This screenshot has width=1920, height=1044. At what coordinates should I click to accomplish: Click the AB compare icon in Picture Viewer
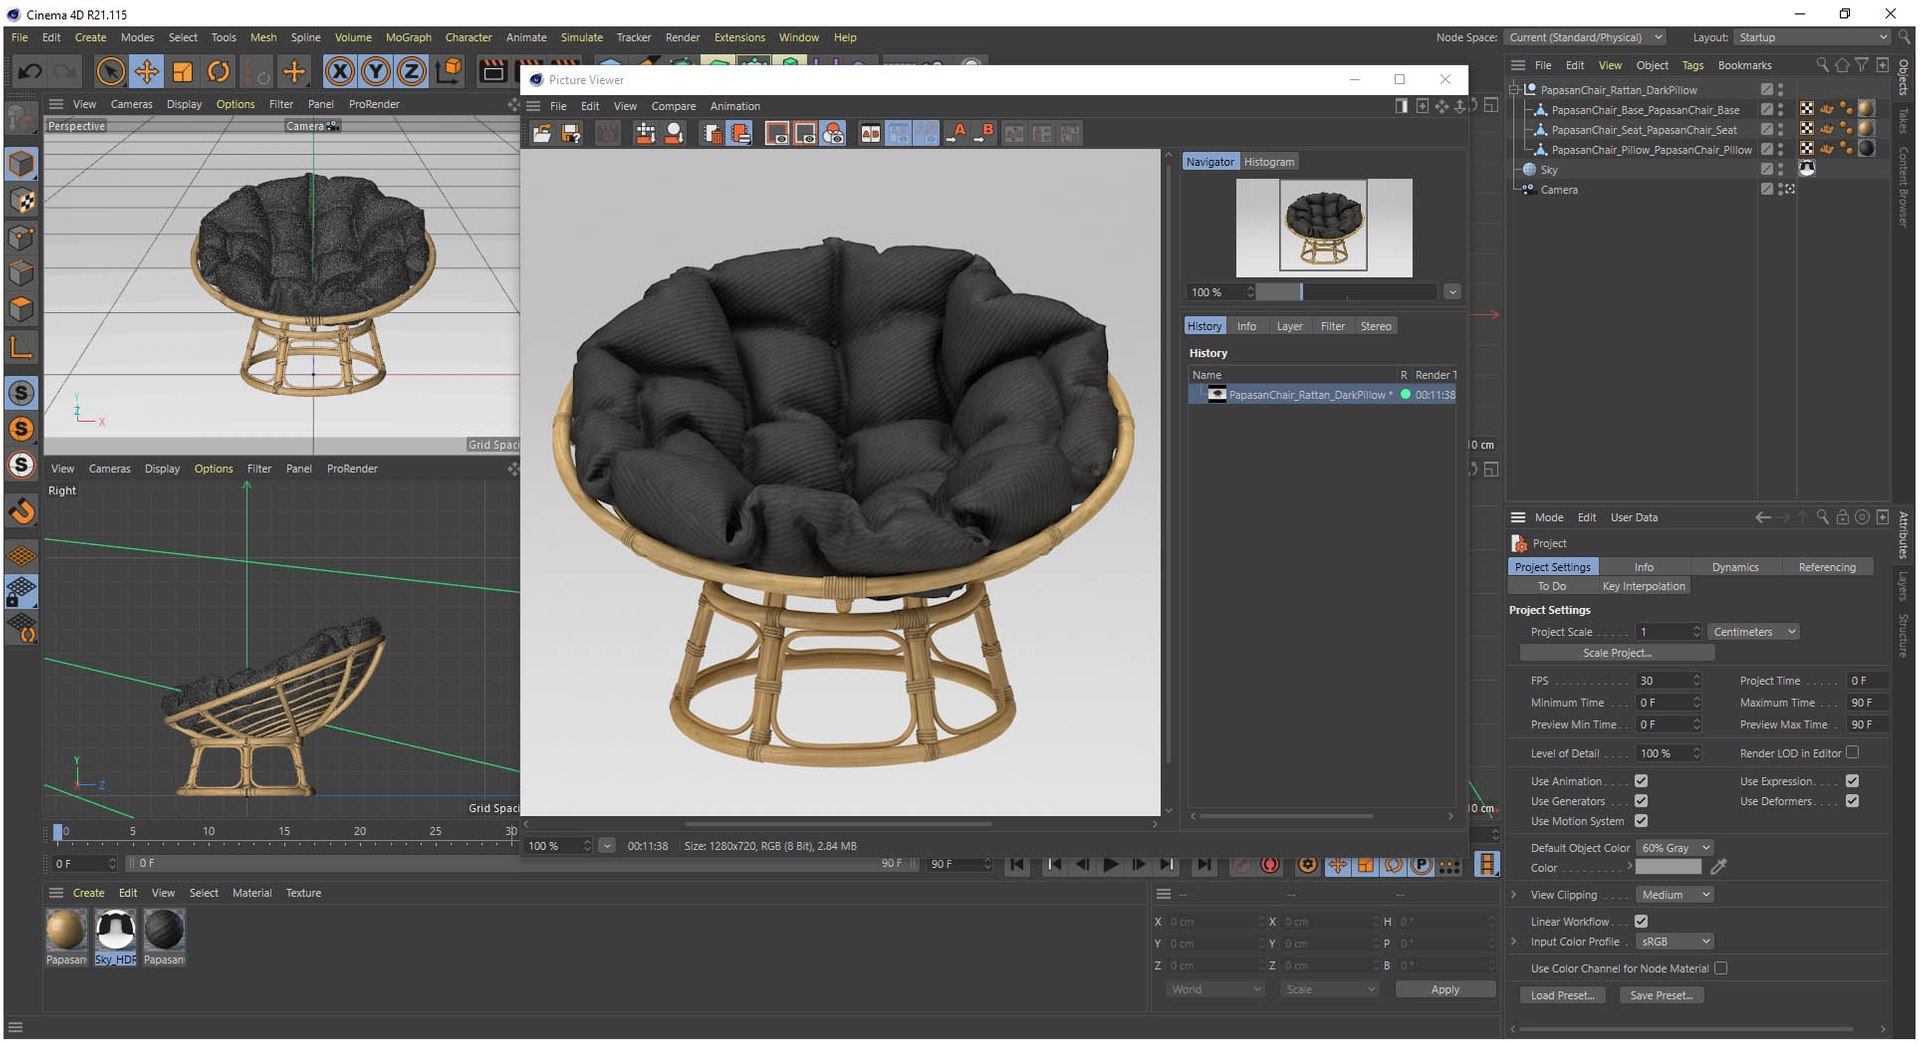click(871, 133)
